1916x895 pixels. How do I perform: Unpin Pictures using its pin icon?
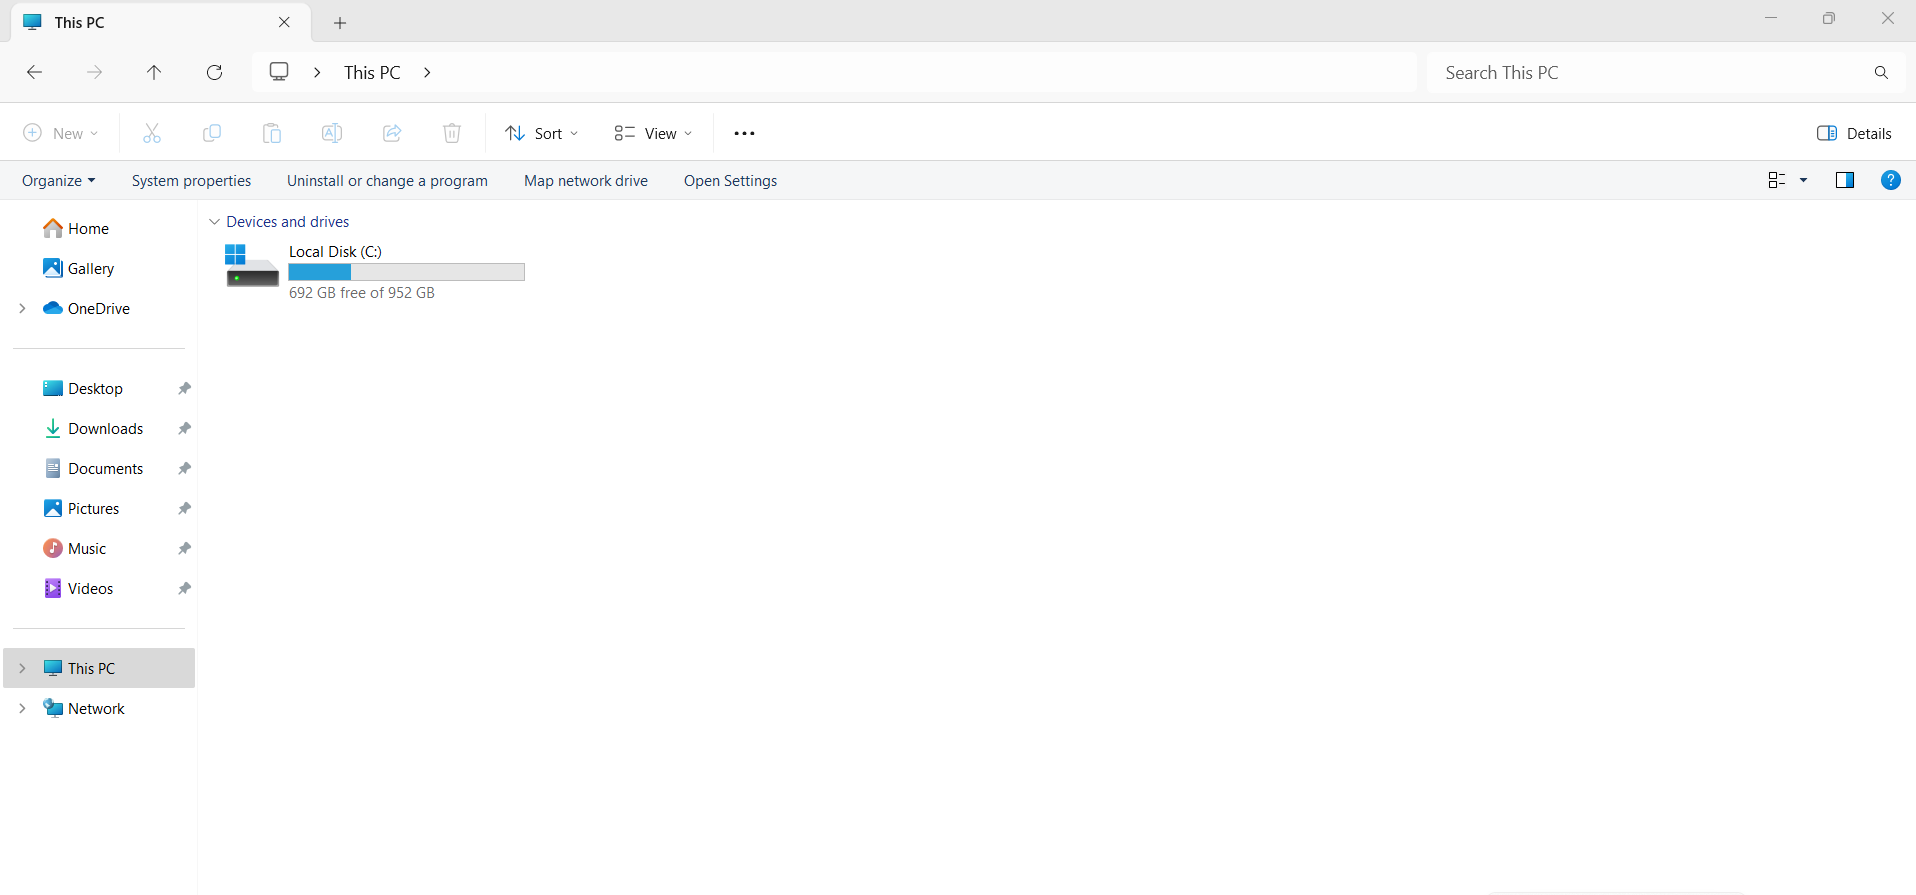point(184,508)
